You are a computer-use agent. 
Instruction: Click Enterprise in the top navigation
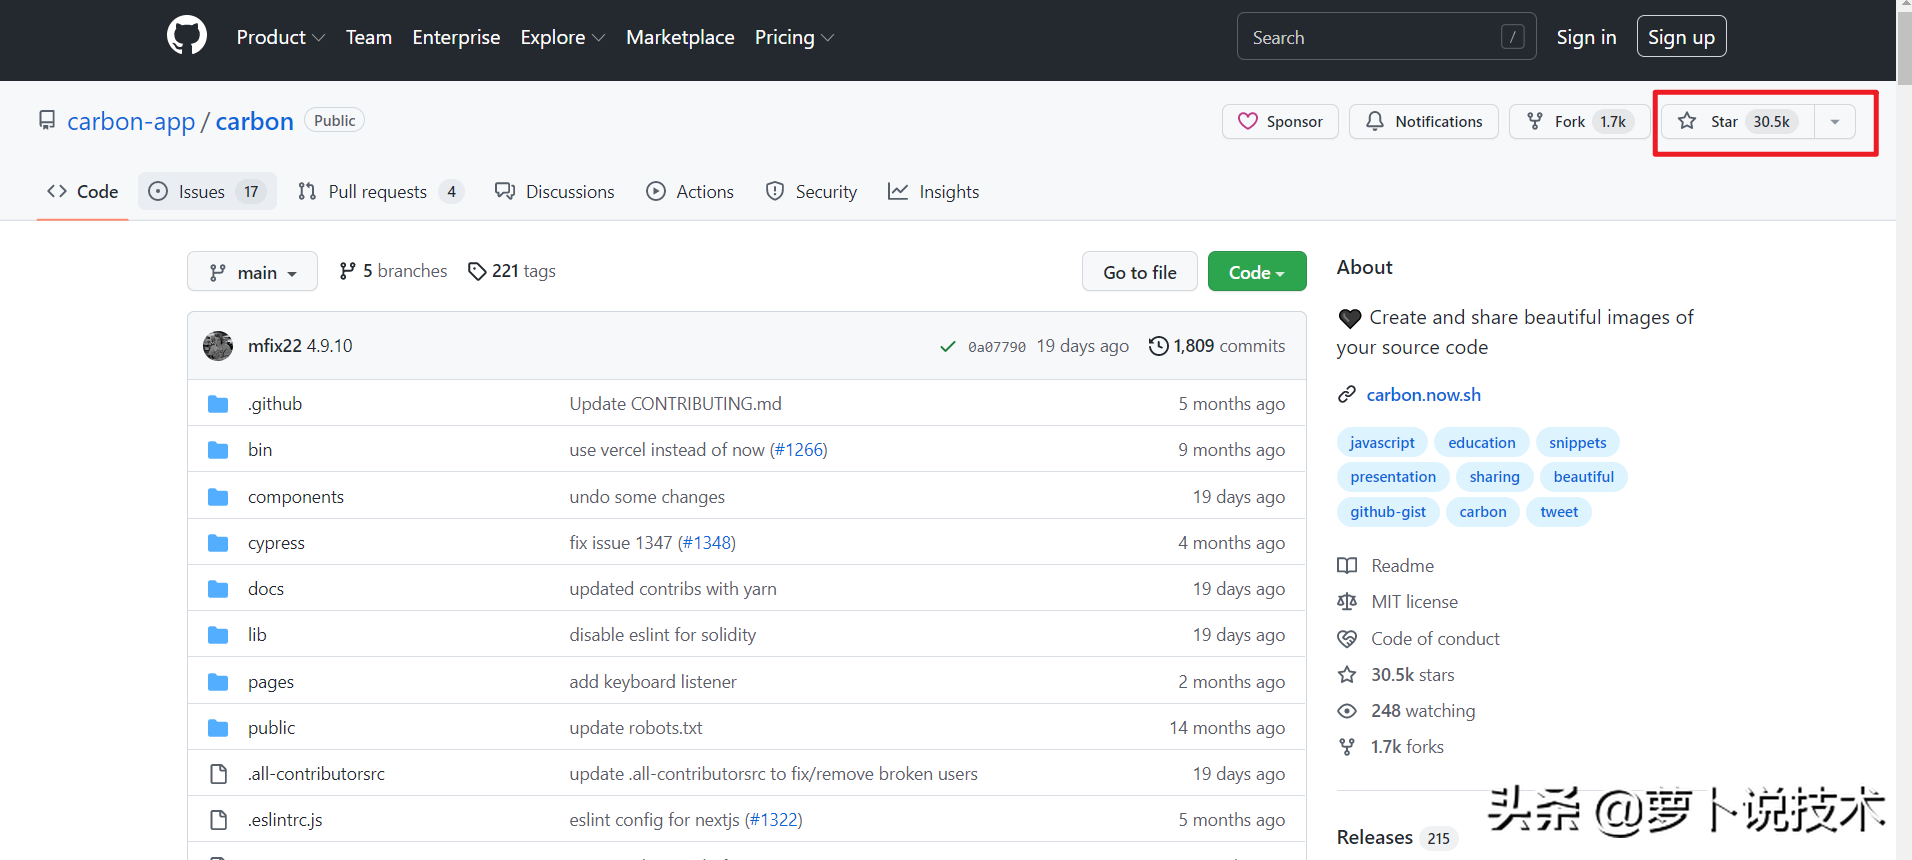(456, 37)
